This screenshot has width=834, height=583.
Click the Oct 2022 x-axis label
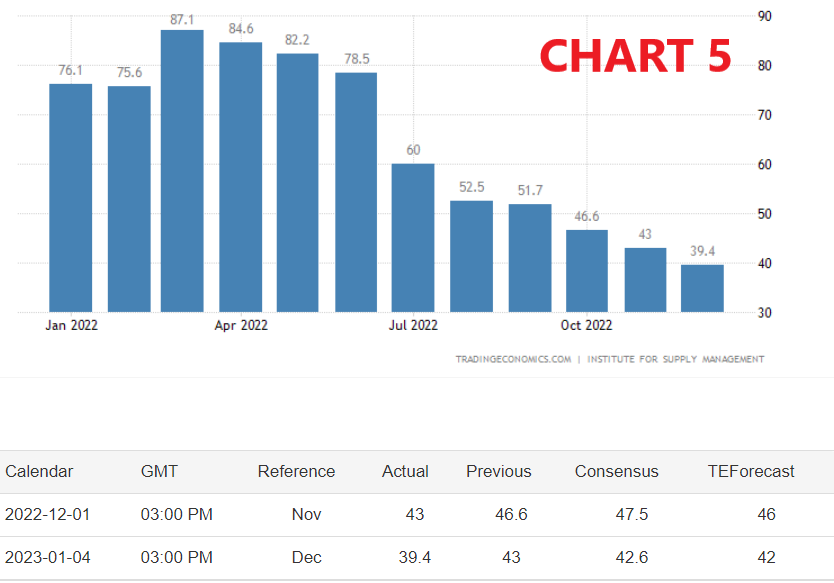[x=586, y=325]
